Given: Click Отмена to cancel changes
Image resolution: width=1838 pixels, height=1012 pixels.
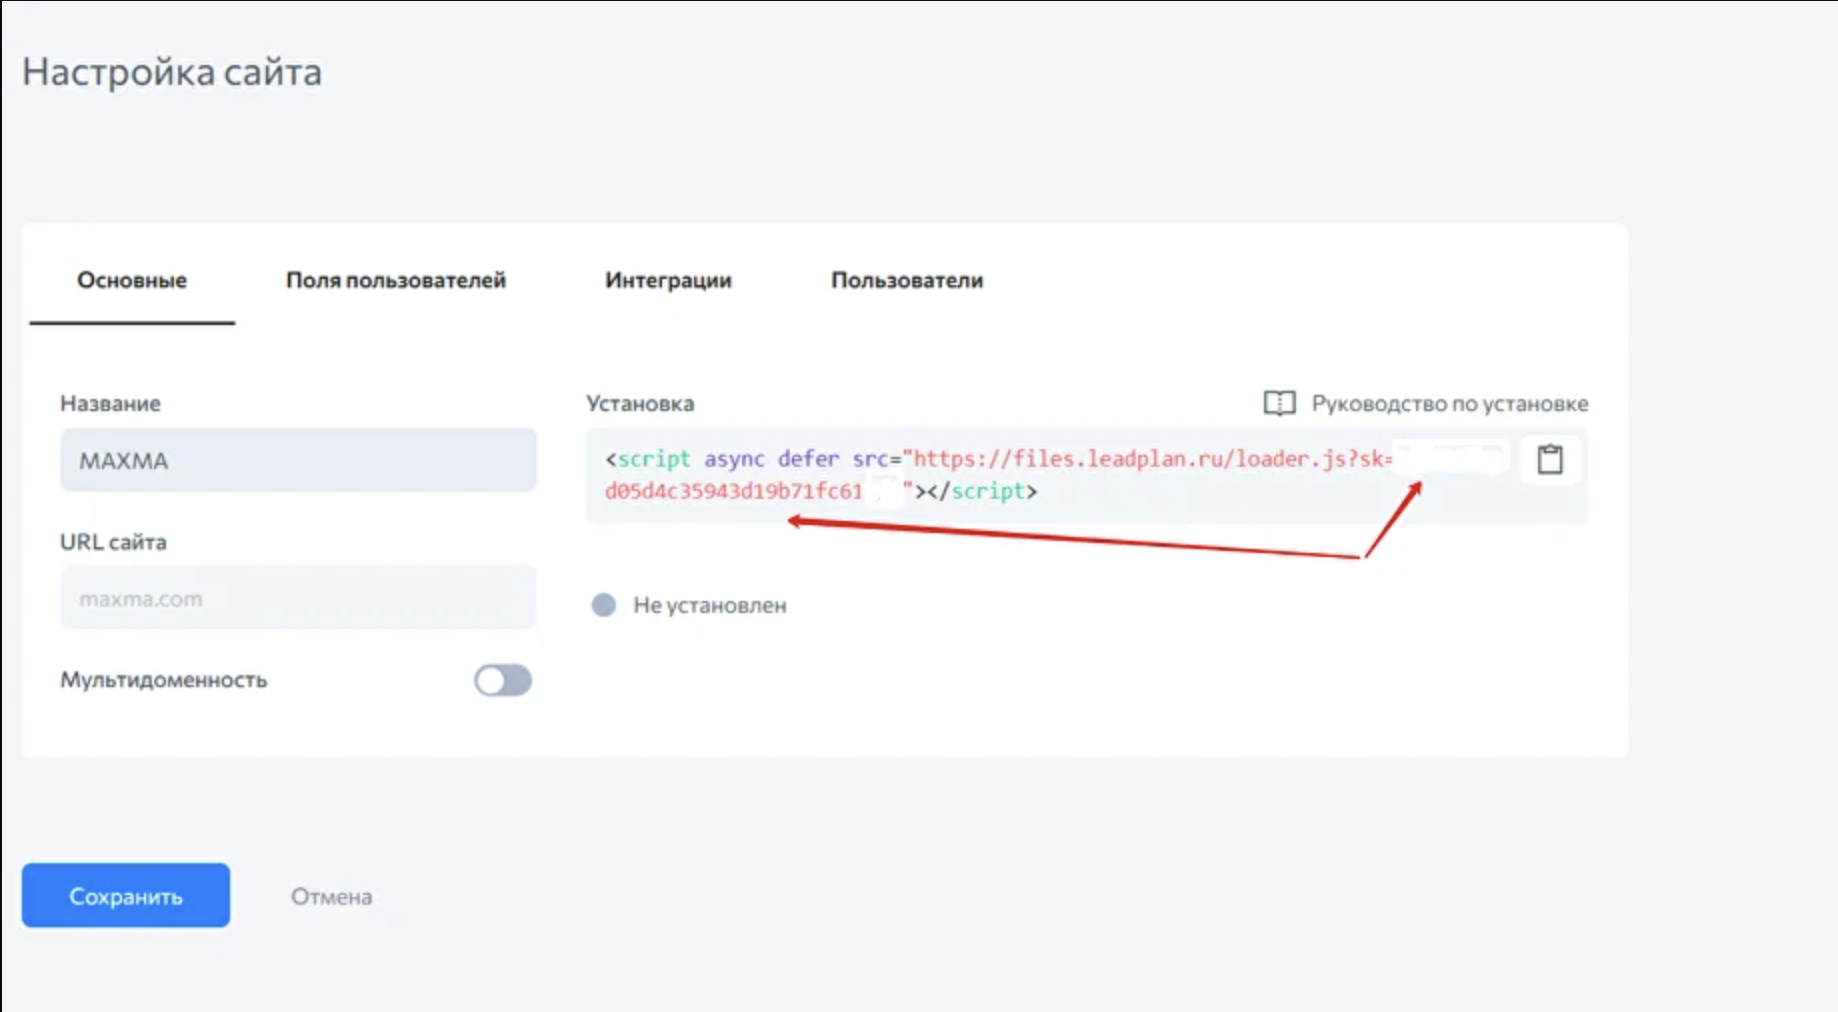Looking at the screenshot, I should click(x=331, y=897).
